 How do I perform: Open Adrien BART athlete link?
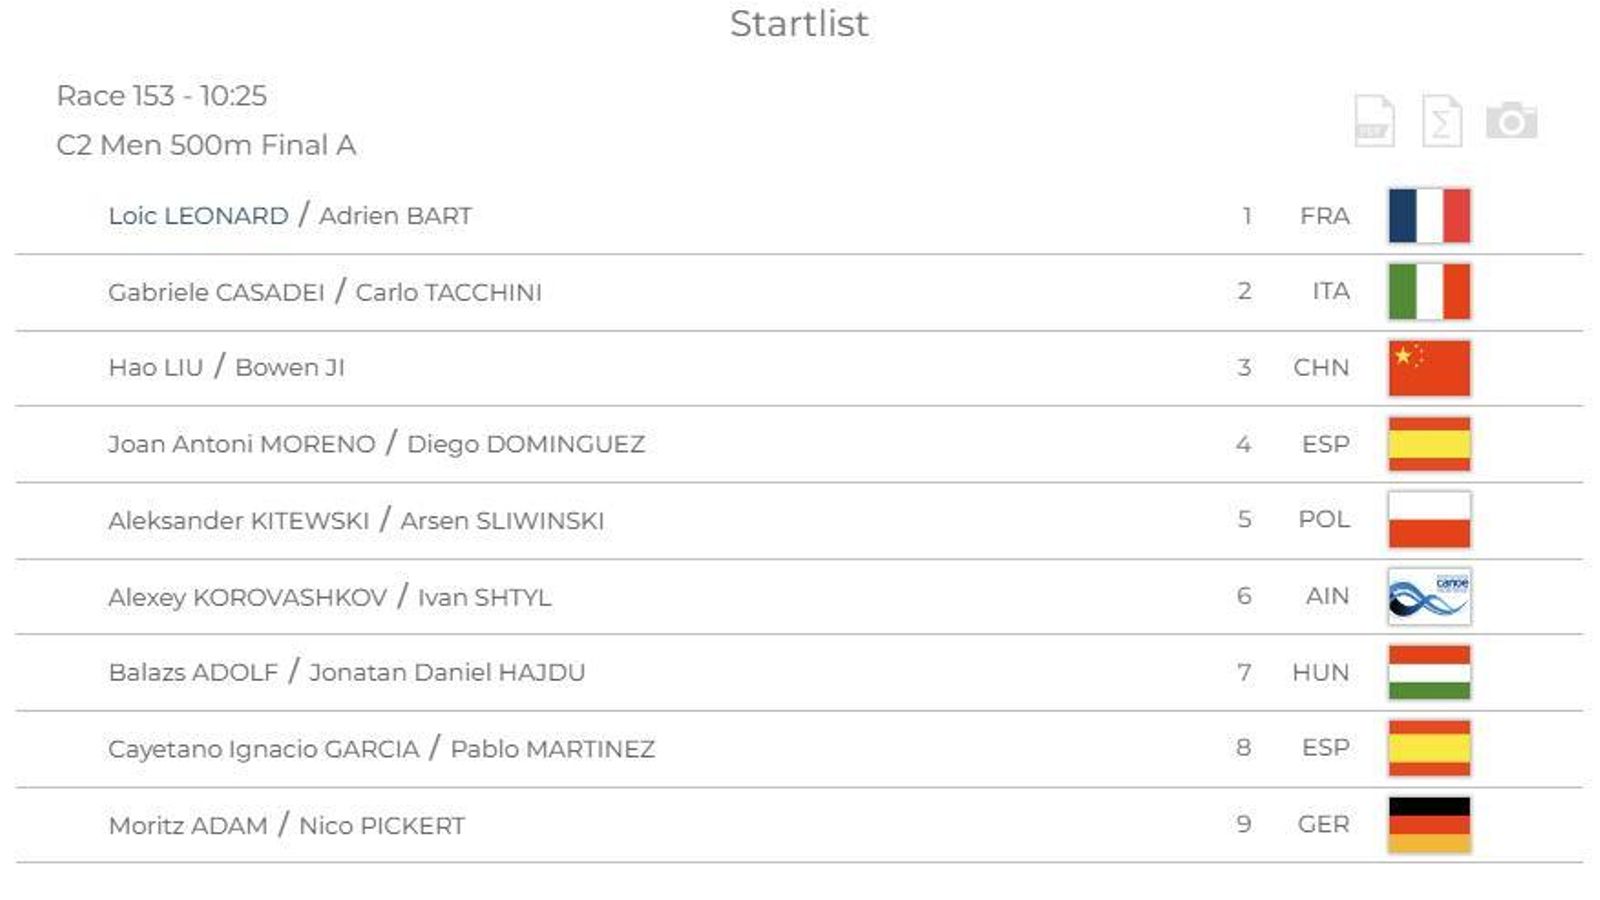(x=395, y=216)
